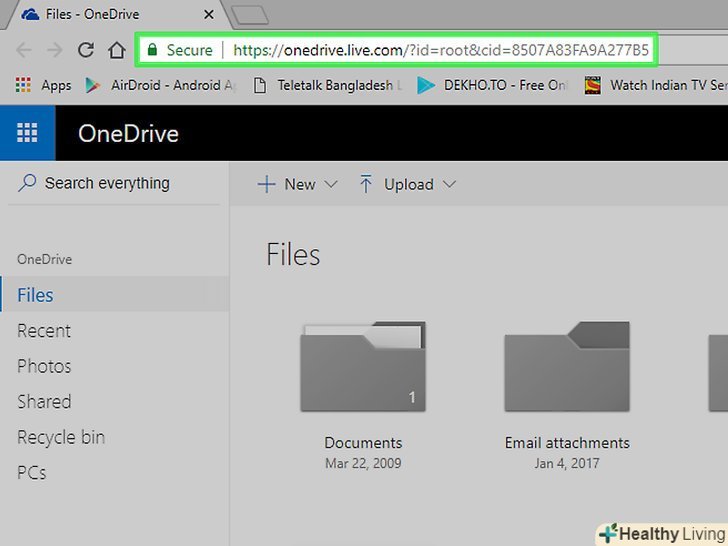This screenshot has width=728, height=546.
Task: Open a new browser tab
Action: [250, 15]
